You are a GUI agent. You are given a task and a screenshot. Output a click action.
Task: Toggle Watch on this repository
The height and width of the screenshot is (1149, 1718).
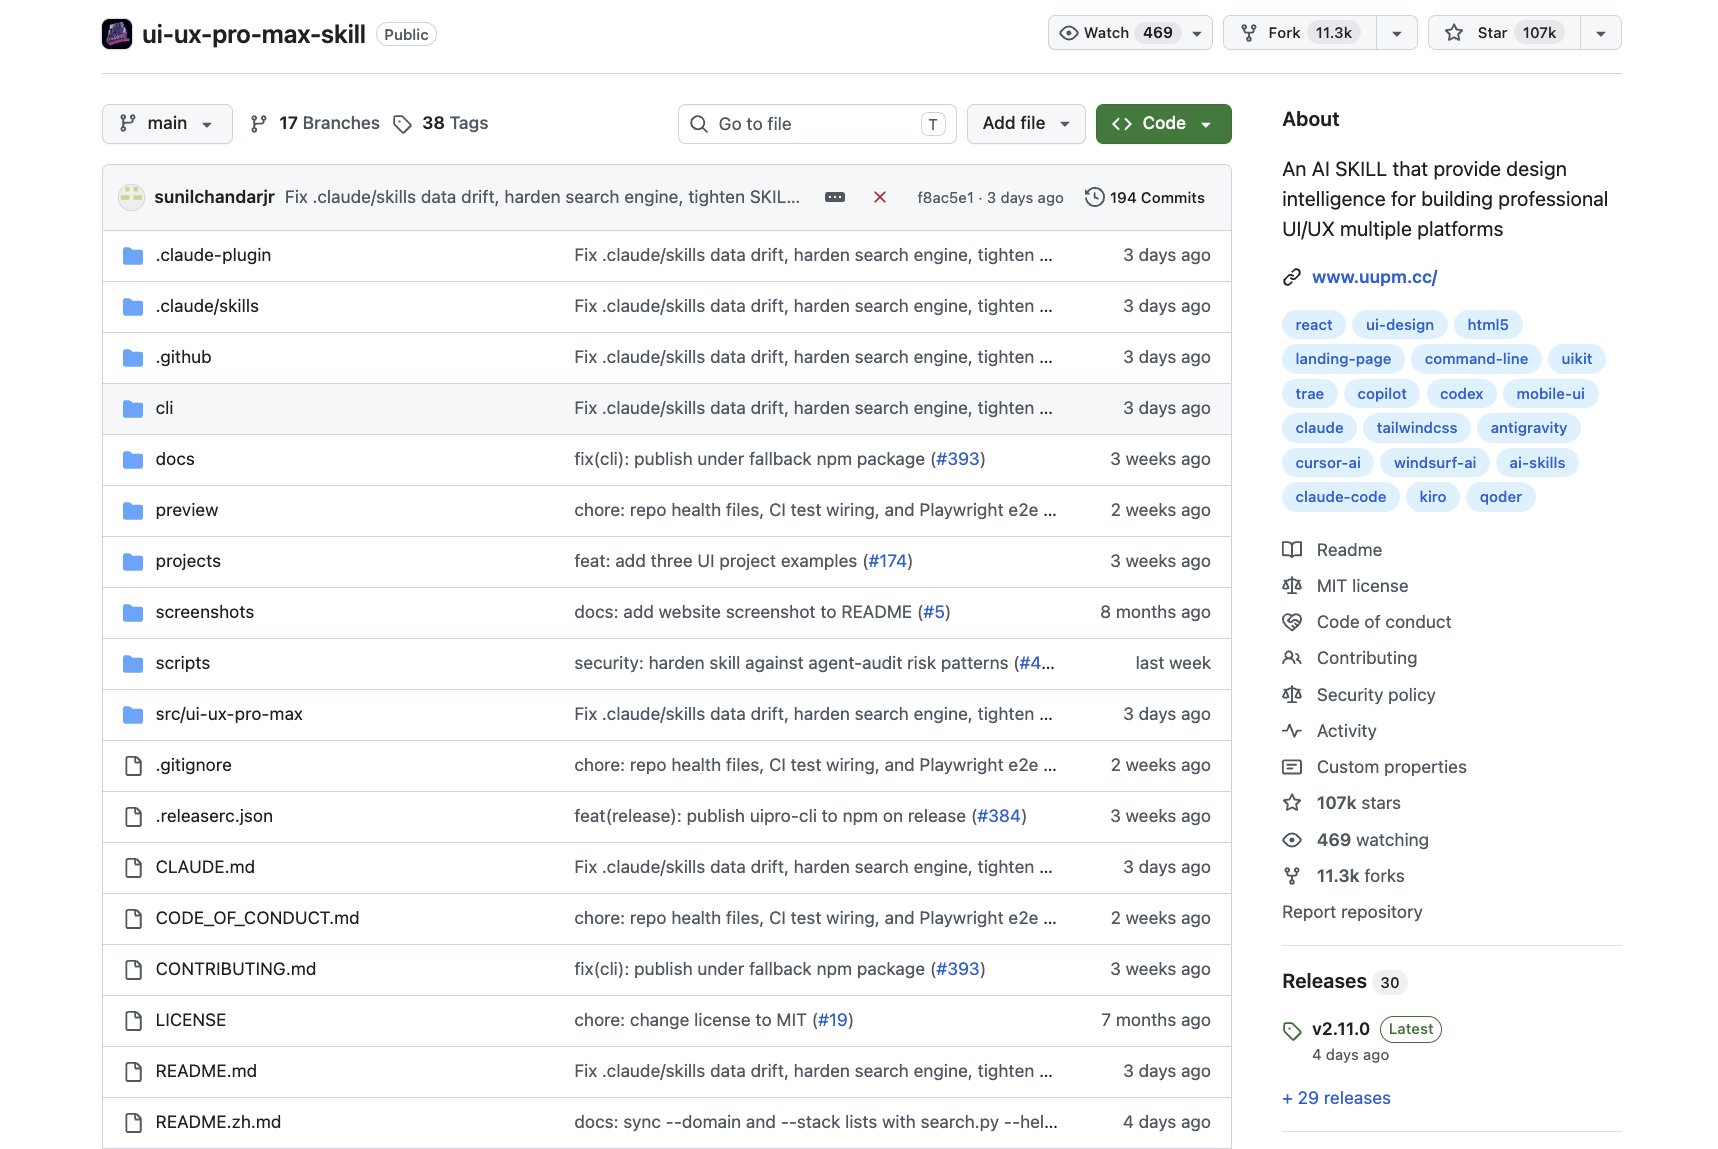1130,33
